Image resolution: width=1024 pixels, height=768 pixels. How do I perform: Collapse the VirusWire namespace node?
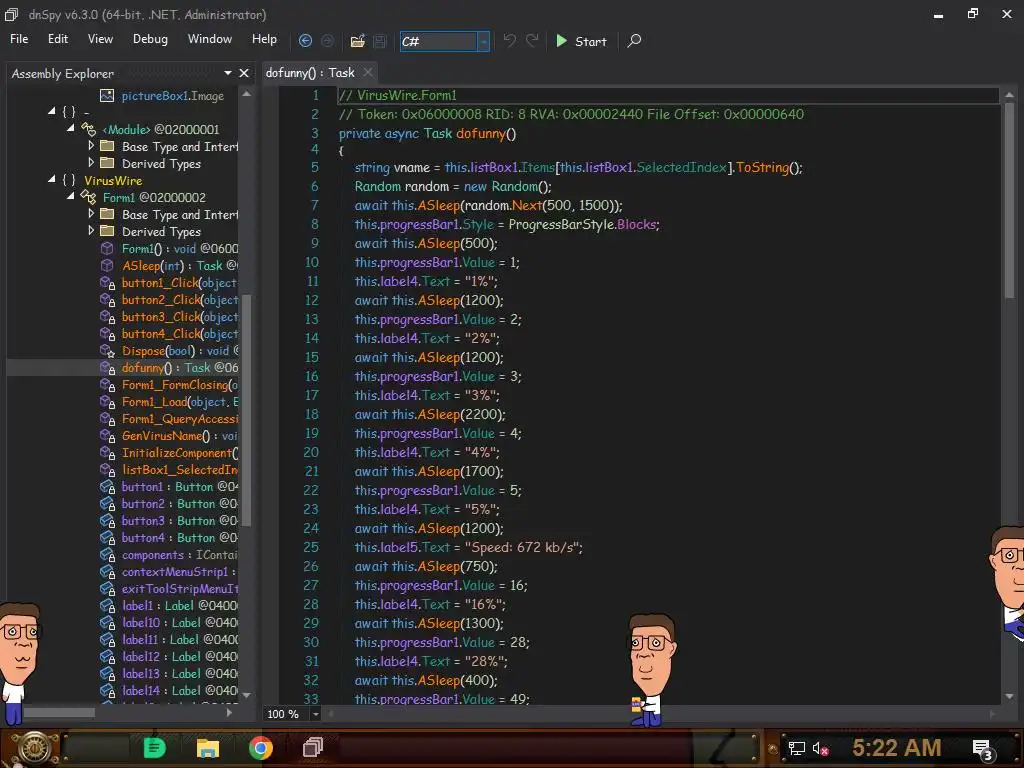[52, 179]
